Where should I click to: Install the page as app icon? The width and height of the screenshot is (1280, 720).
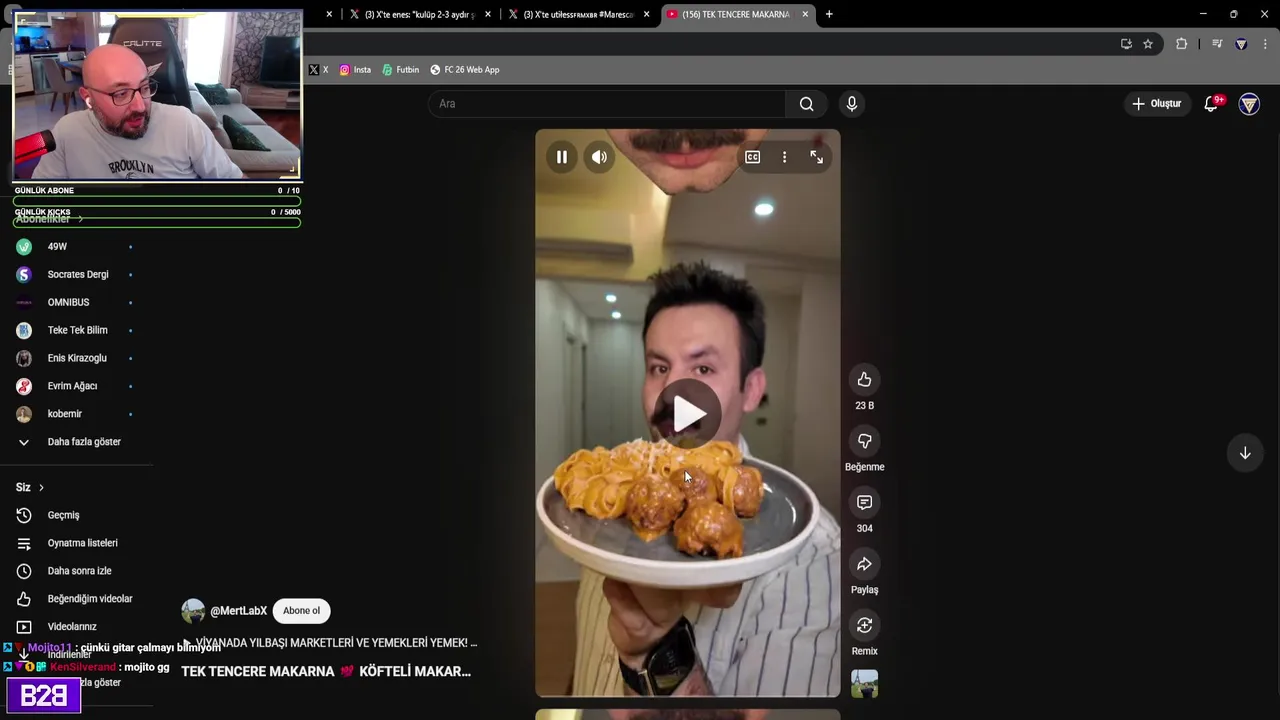[x=1126, y=44]
